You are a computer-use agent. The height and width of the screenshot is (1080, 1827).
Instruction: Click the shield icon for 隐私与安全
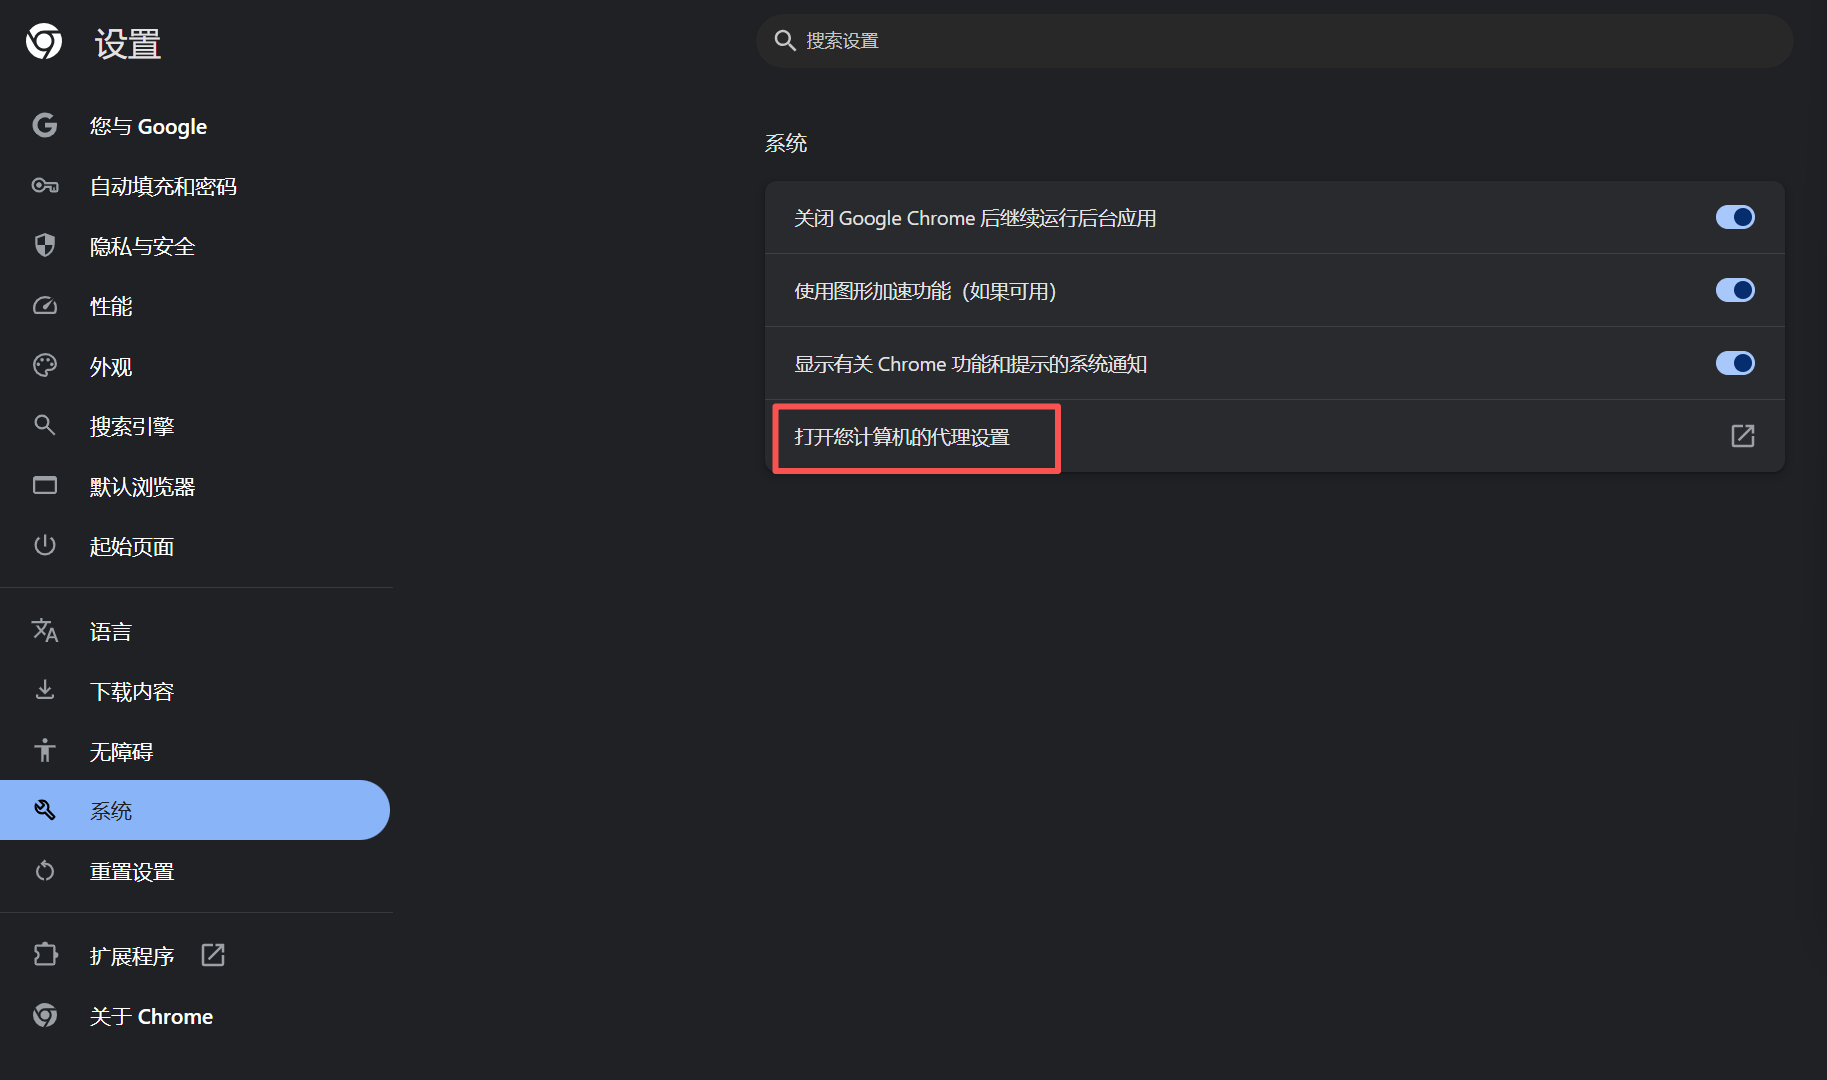point(45,245)
